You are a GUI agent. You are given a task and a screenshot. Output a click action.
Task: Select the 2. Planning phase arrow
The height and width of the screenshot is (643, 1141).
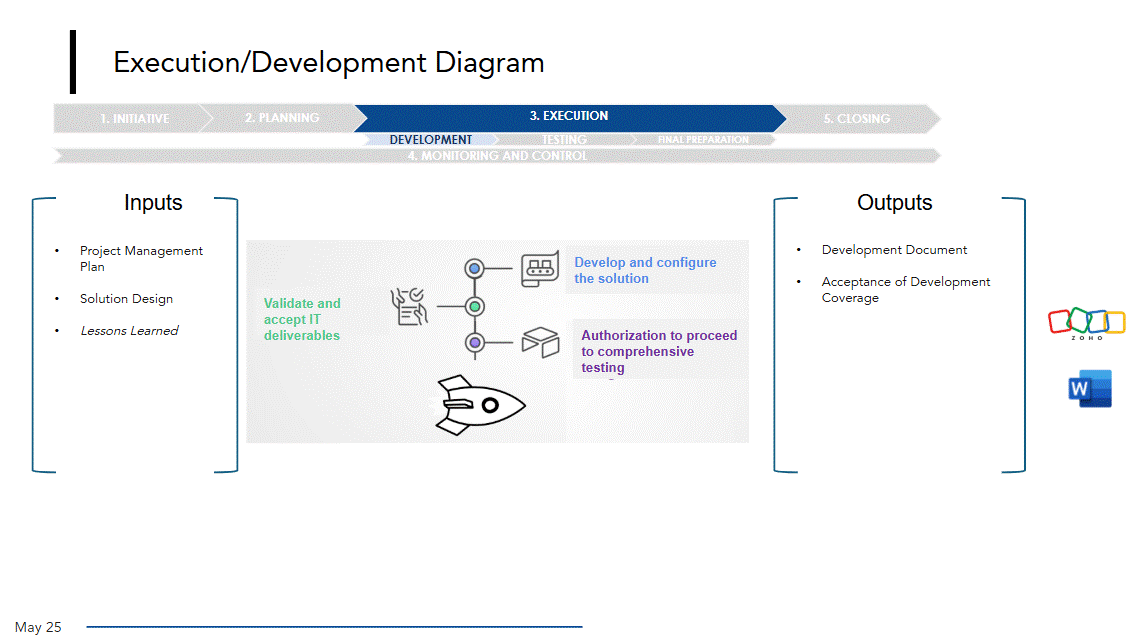[282, 118]
